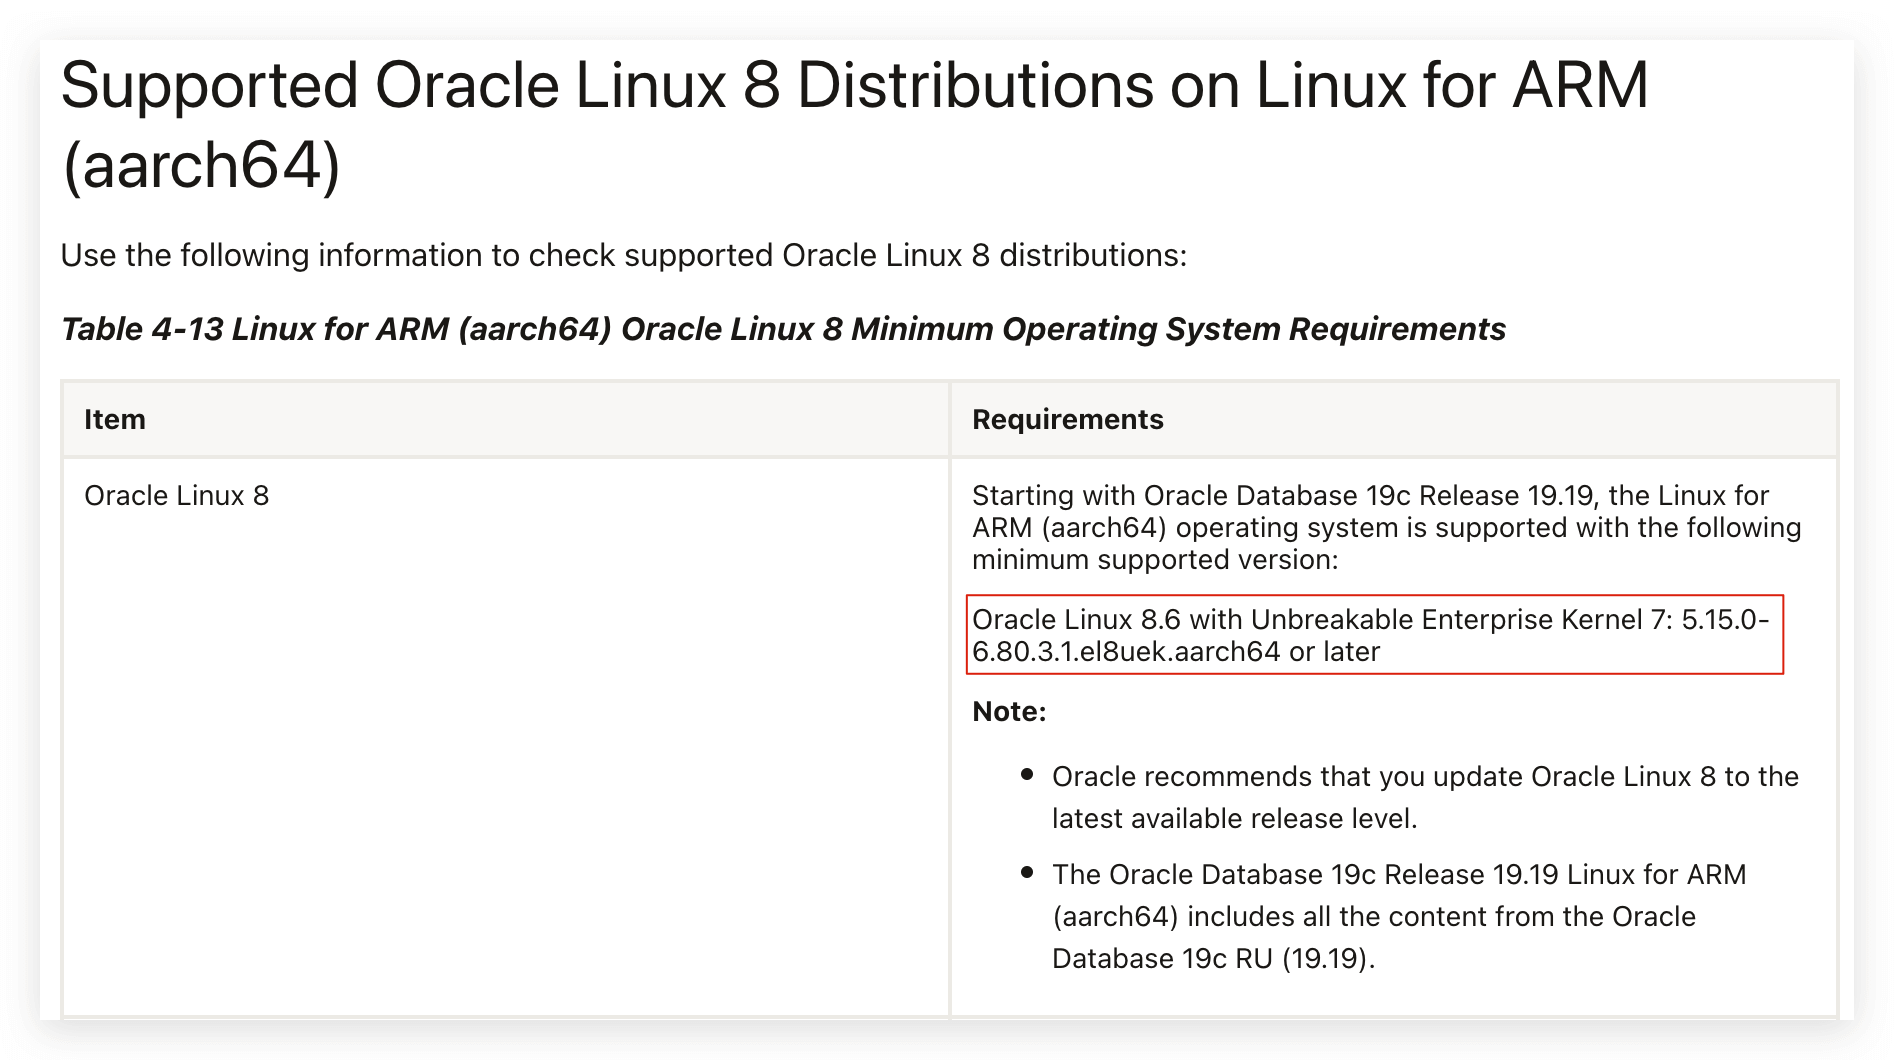1894x1060 pixels.
Task: Click the intro sentence about supported distributions
Action: tap(623, 255)
